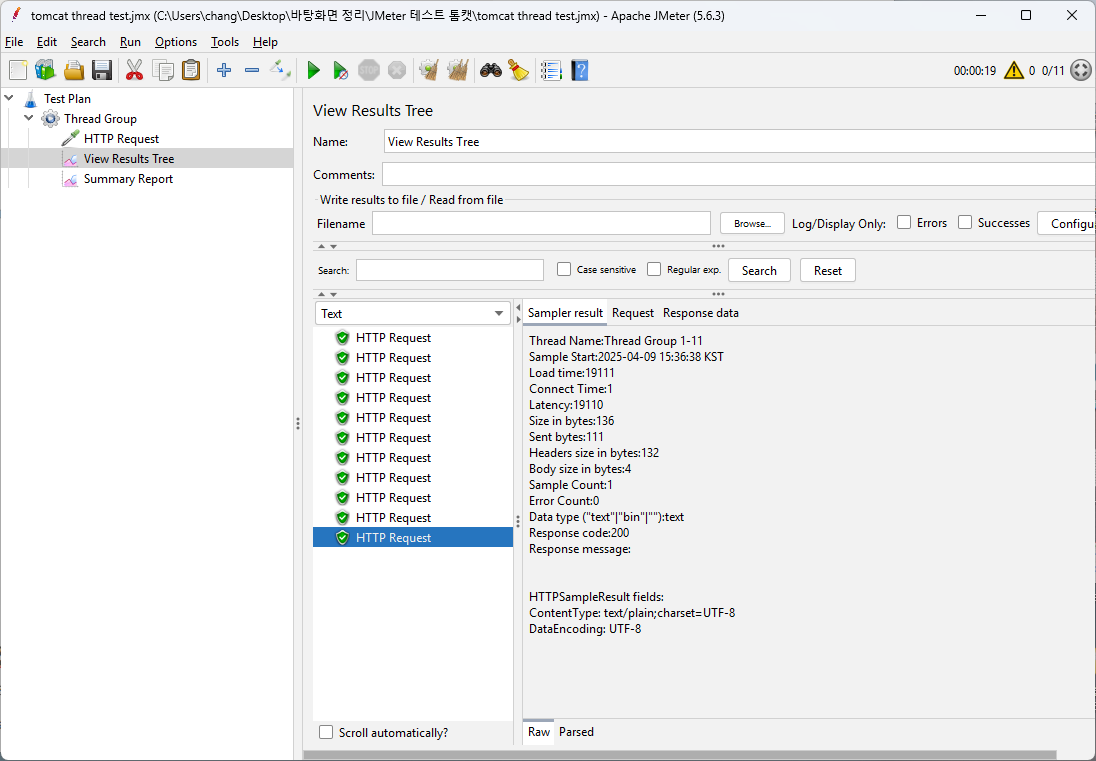This screenshot has width=1096, height=761.
Task: Select the HTTP Request sampler in the test plan tree
Action: tap(121, 138)
